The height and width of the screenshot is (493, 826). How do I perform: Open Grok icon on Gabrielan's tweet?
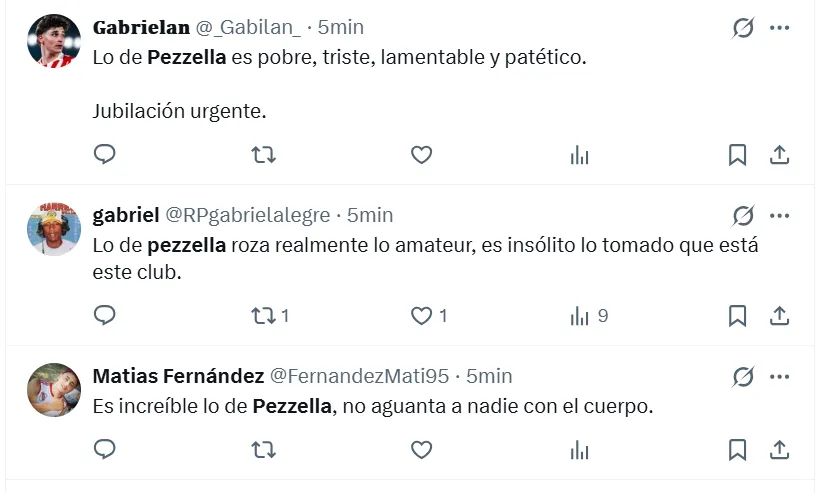[743, 28]
